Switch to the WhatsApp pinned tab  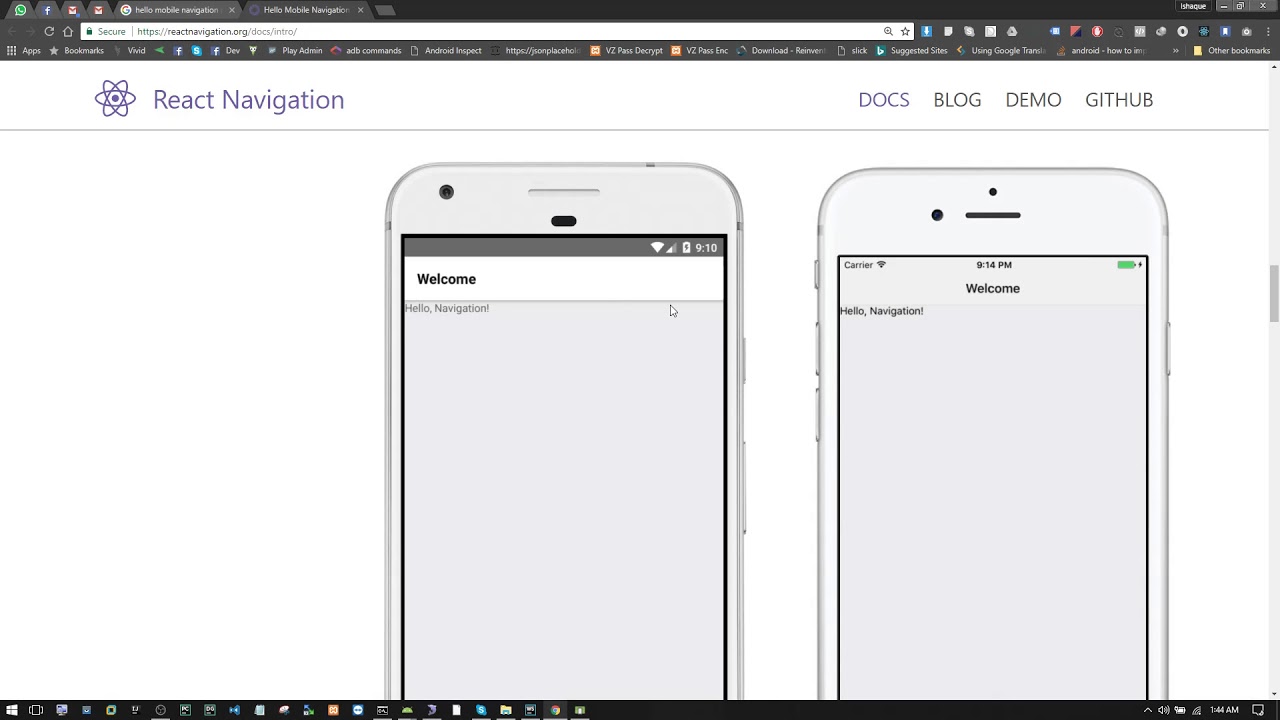20,10
